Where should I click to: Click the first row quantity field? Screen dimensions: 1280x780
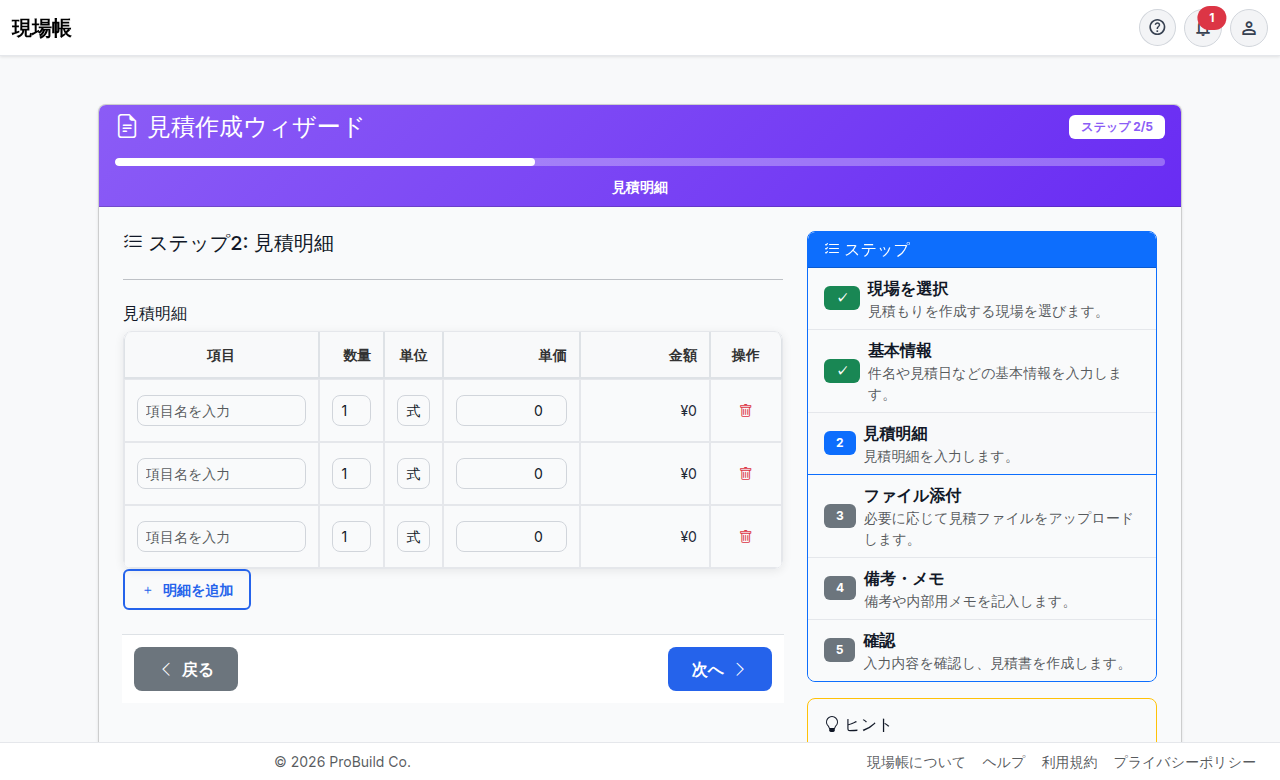(351, 410)
